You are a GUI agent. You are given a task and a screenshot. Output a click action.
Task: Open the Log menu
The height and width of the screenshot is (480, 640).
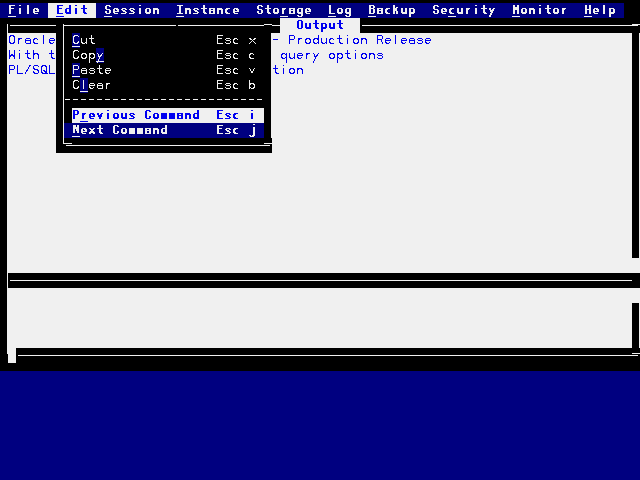click(340, 10)
